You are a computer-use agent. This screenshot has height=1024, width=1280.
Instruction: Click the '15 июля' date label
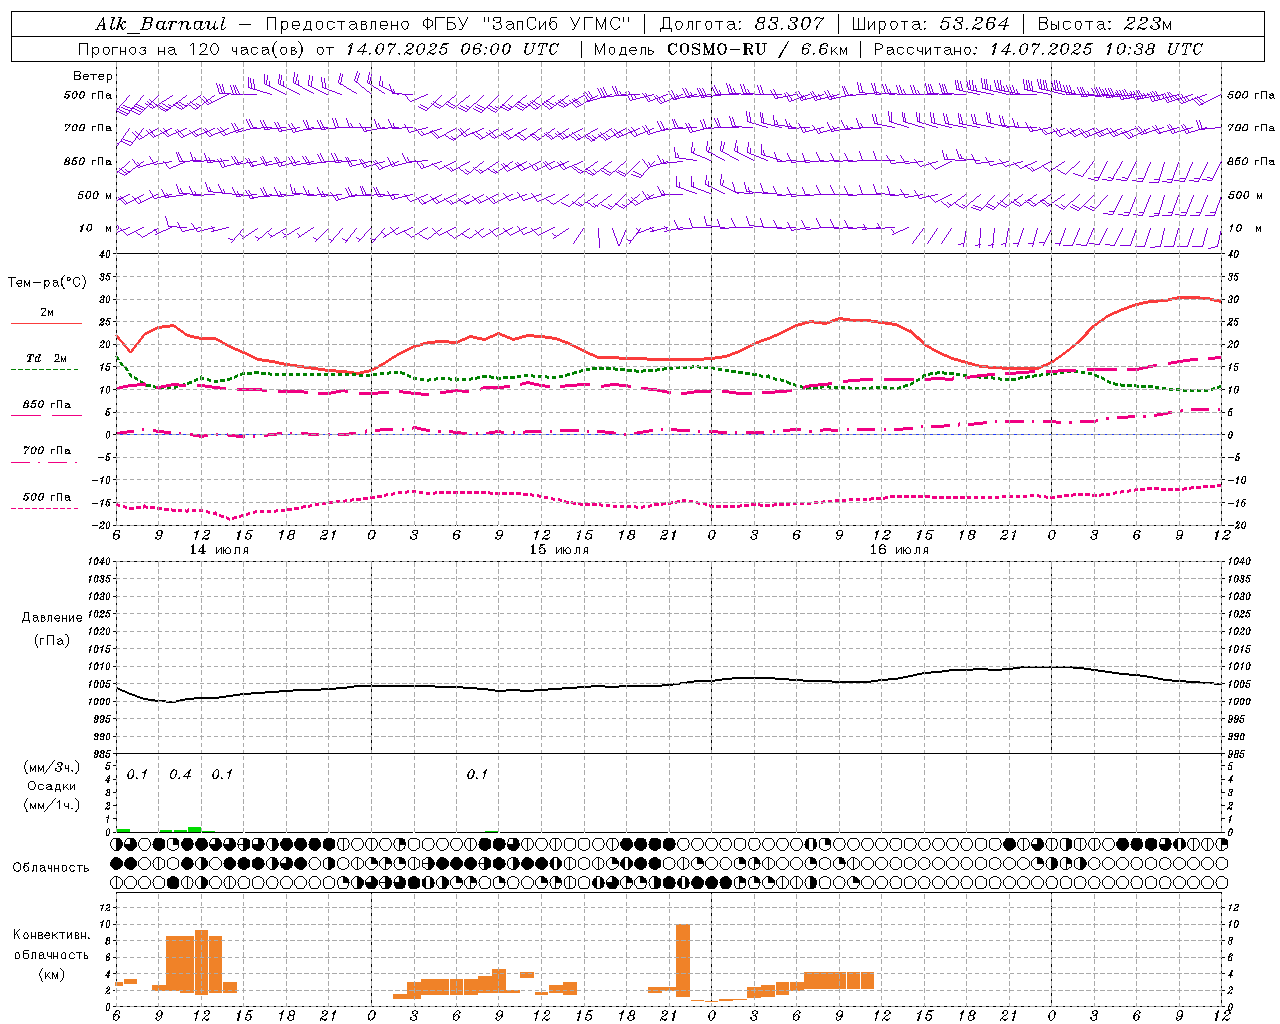pyautogui.click(x=559, y=550)
